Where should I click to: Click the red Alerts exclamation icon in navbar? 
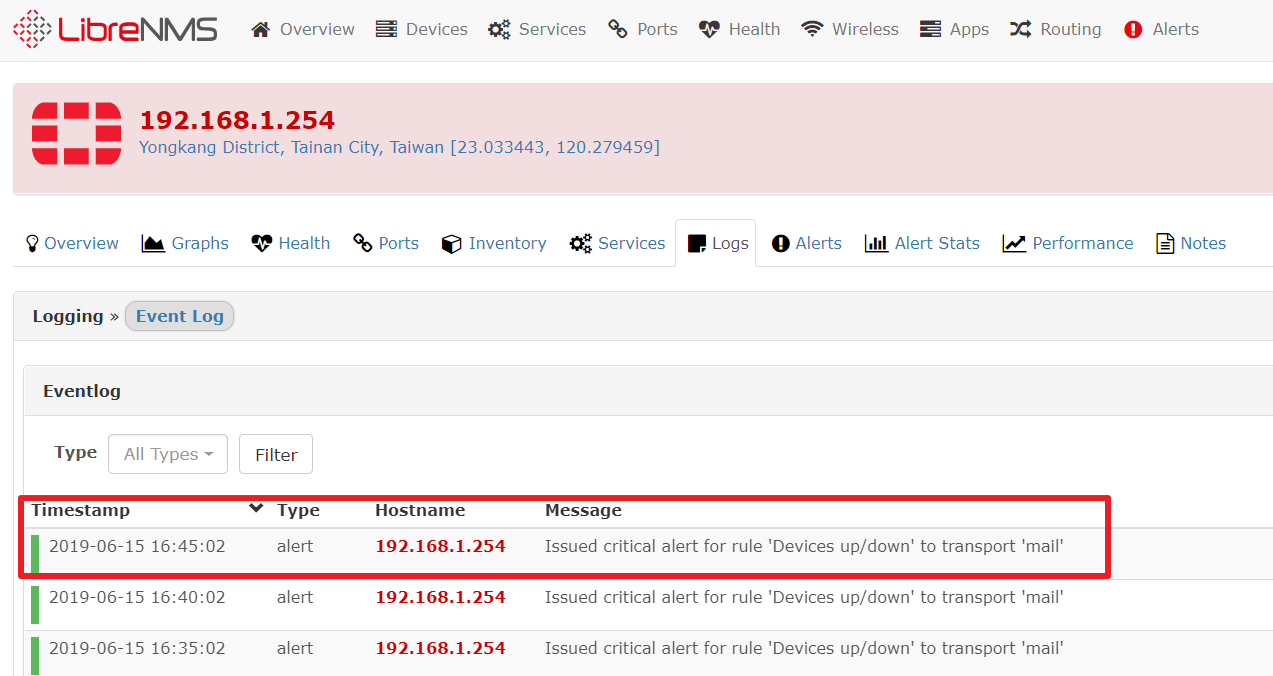(1133, 29)
